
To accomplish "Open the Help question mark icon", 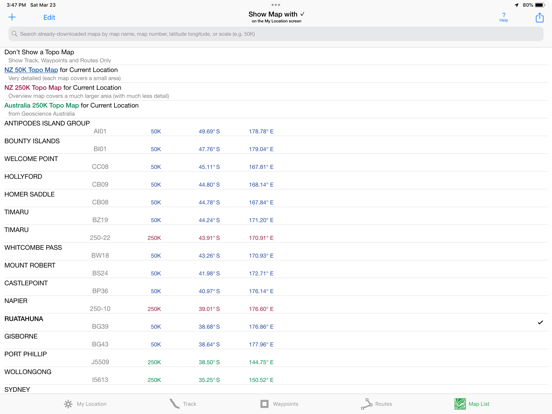I will coord(503,17).
